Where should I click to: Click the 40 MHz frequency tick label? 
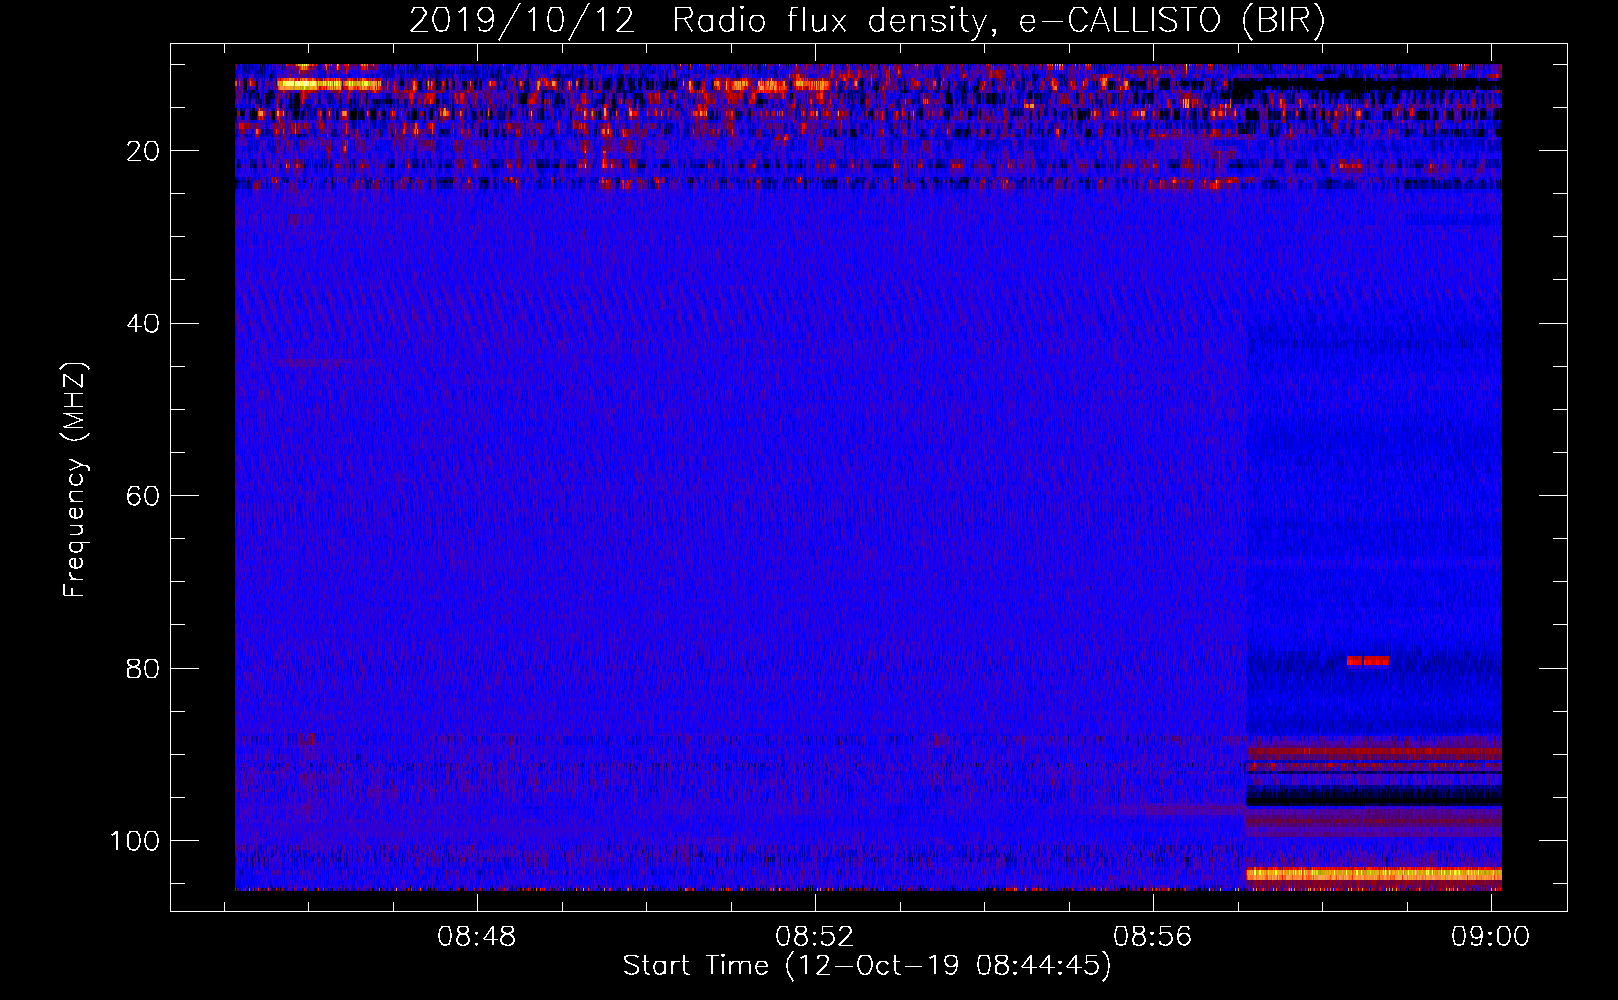pos(144,324)
